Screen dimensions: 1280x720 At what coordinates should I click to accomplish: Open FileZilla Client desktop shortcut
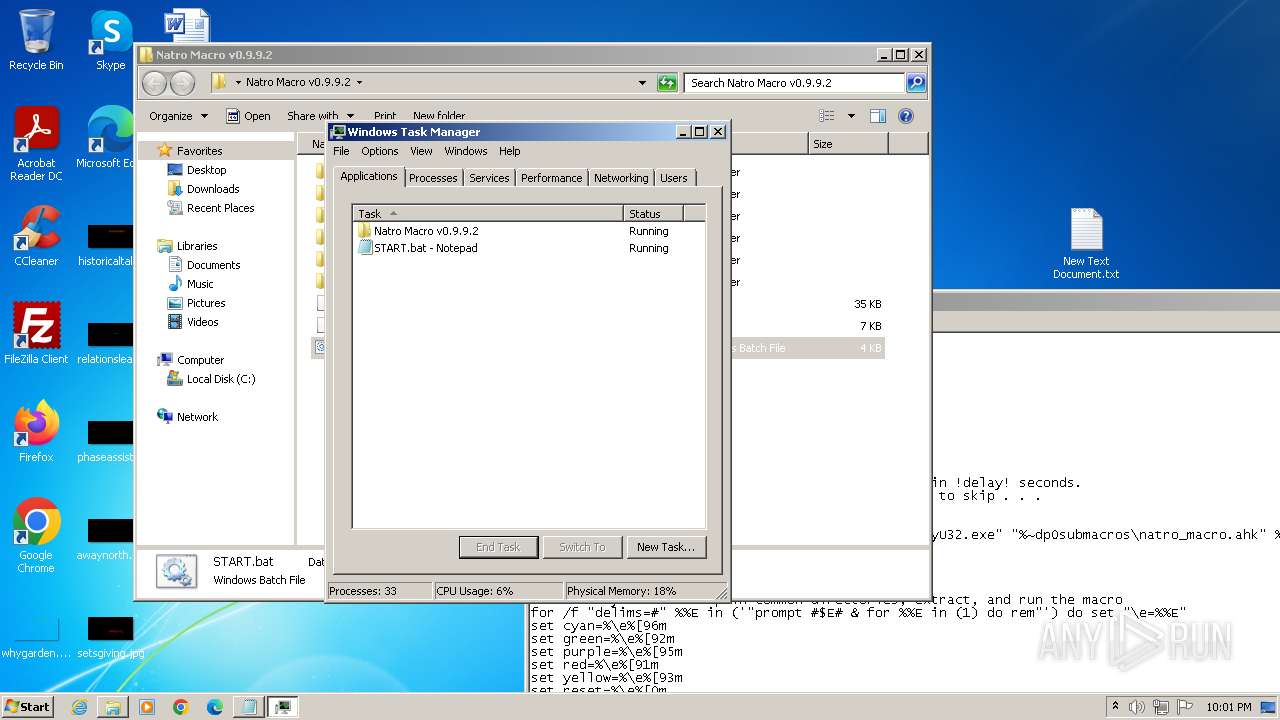36,334
